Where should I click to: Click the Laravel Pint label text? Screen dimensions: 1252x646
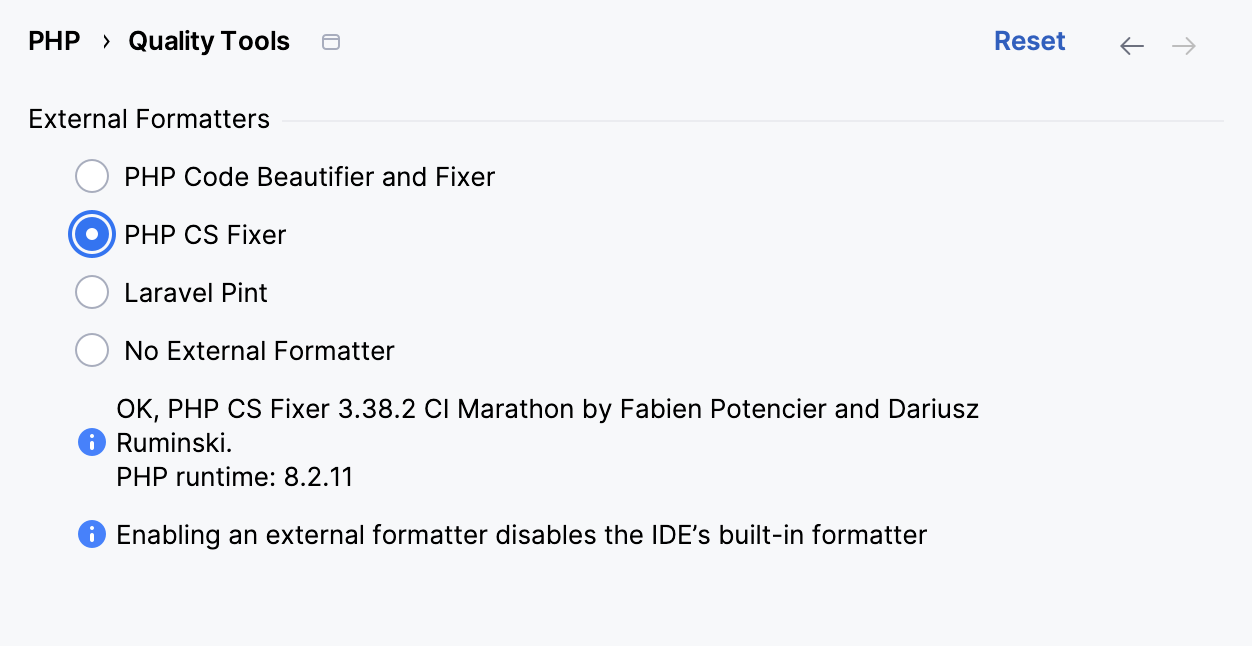195,292
